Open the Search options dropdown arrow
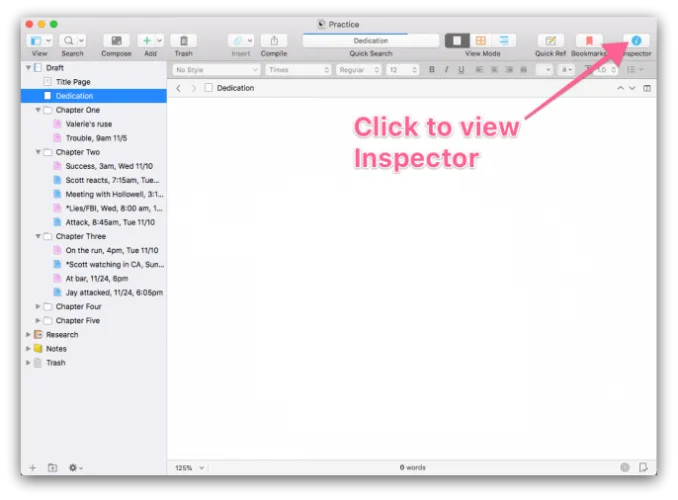678x500 pixels. 81,41
